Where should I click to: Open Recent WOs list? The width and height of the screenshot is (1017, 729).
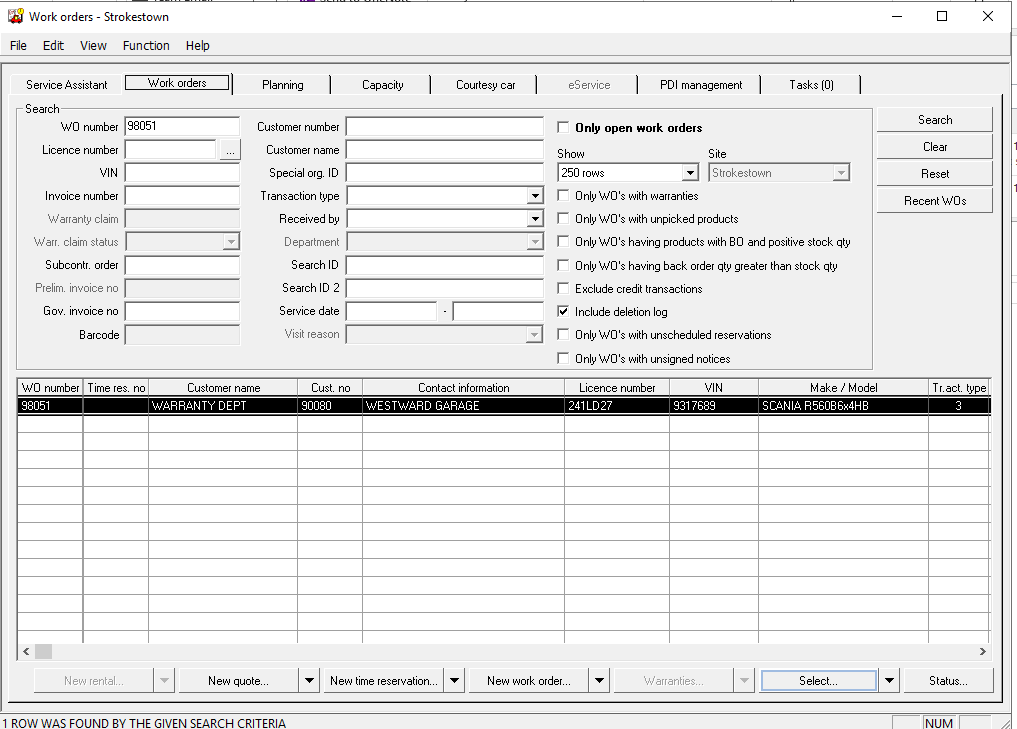pos(935,201)
